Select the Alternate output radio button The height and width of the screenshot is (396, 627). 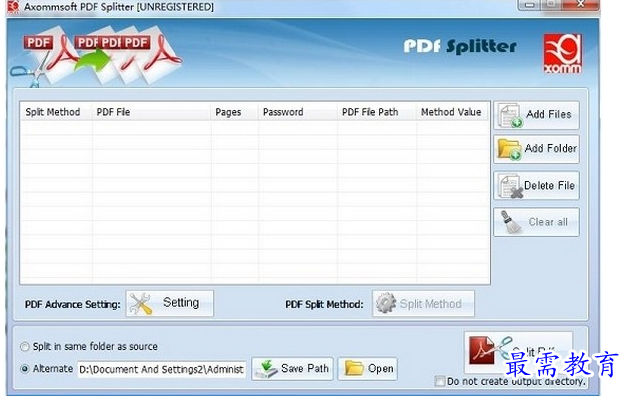25,369
